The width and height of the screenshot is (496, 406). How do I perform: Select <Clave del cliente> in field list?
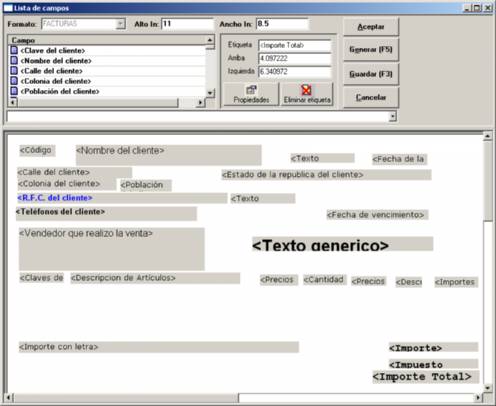(53, 51)
